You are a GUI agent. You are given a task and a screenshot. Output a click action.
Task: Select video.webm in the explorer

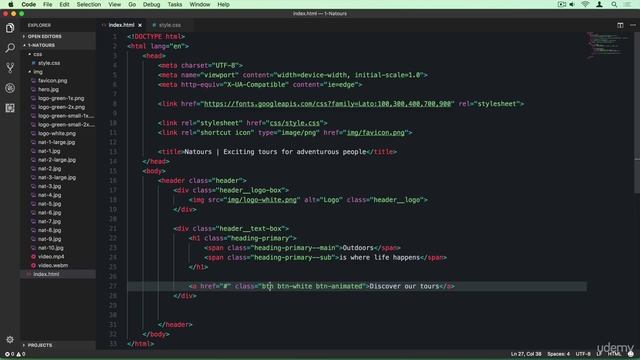[x=53, y=265]
